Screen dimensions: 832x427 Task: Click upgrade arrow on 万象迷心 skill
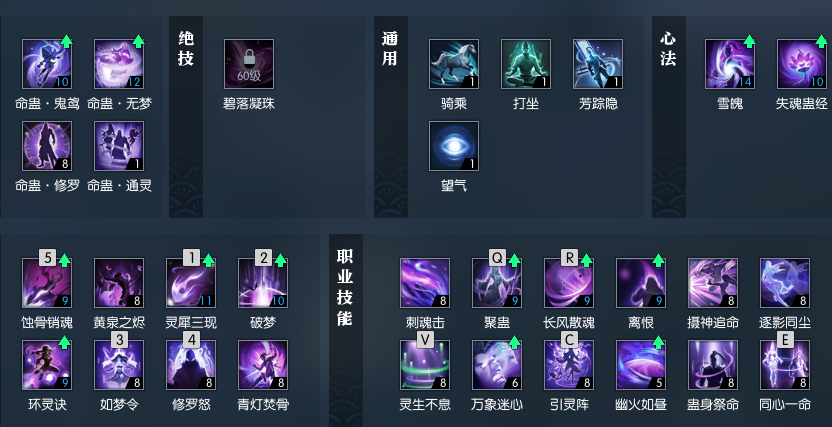pos(514,342)
